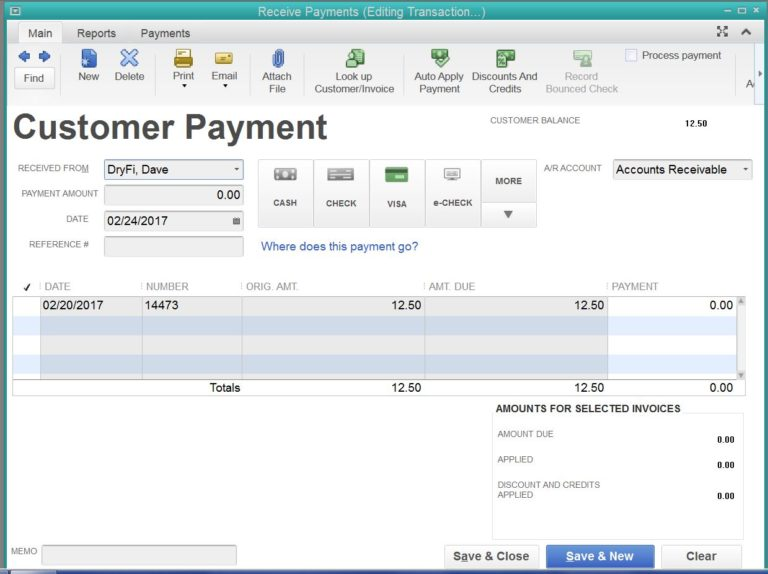Click the Clear button

[x=701, y=556]
